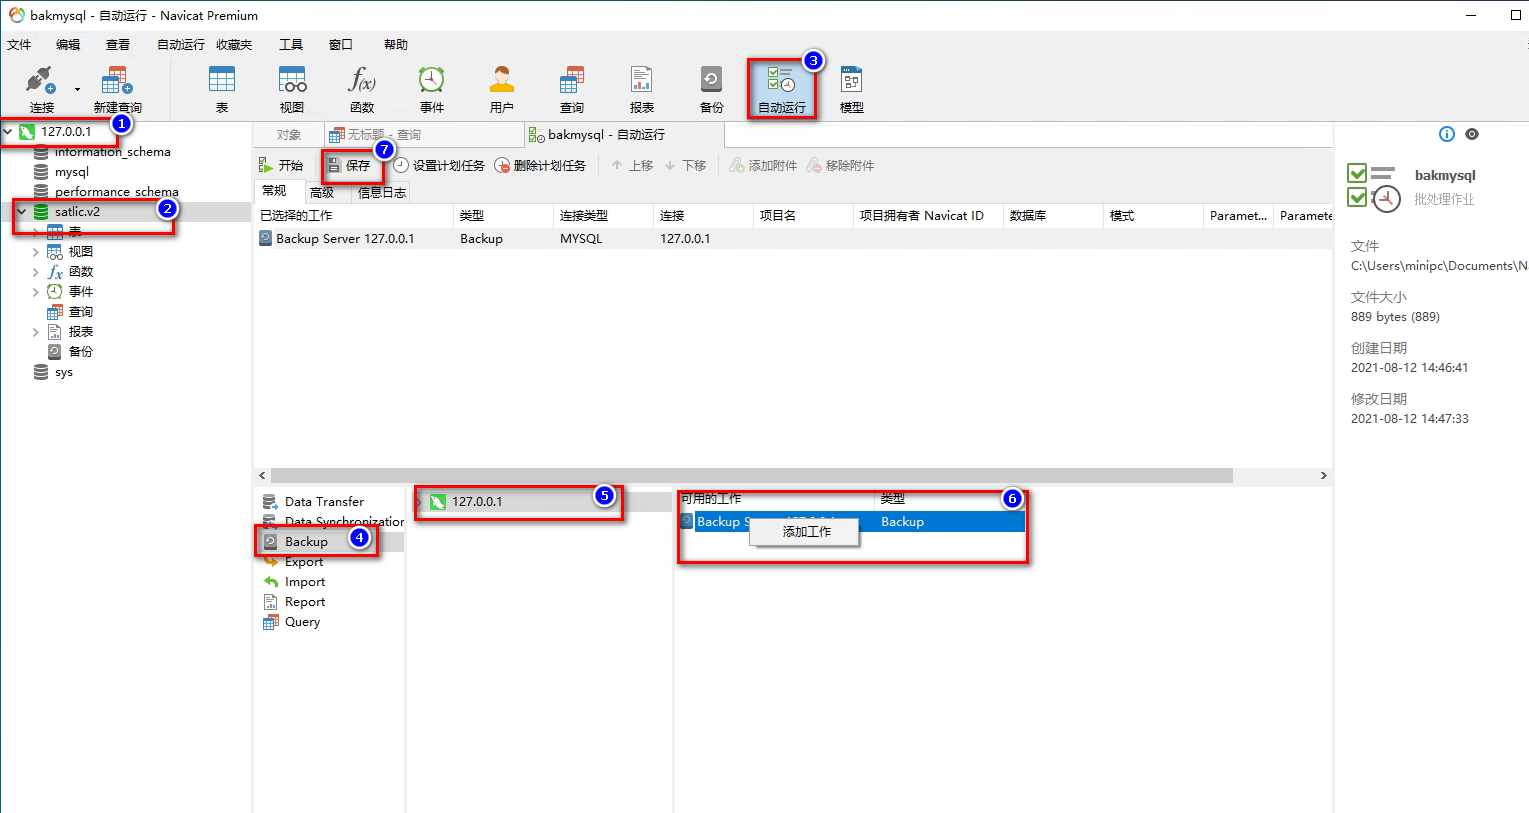The height and width of the screenshot is (813, 1529).
Task: Open the 事件 (Event) toolbar icon
Action: pyautogui.click(x=432, y=89)
